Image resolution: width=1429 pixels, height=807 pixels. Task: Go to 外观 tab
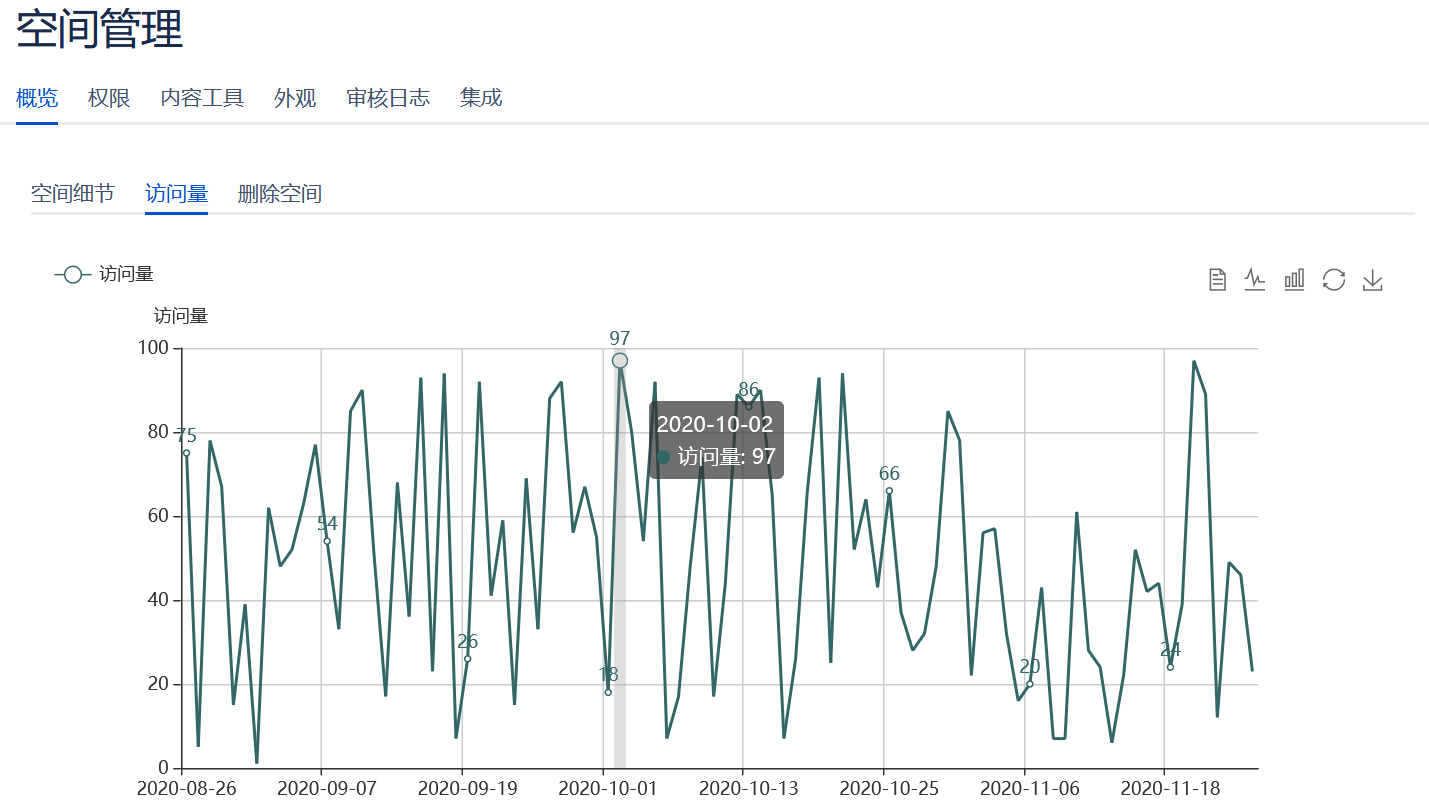pos(295,98)
